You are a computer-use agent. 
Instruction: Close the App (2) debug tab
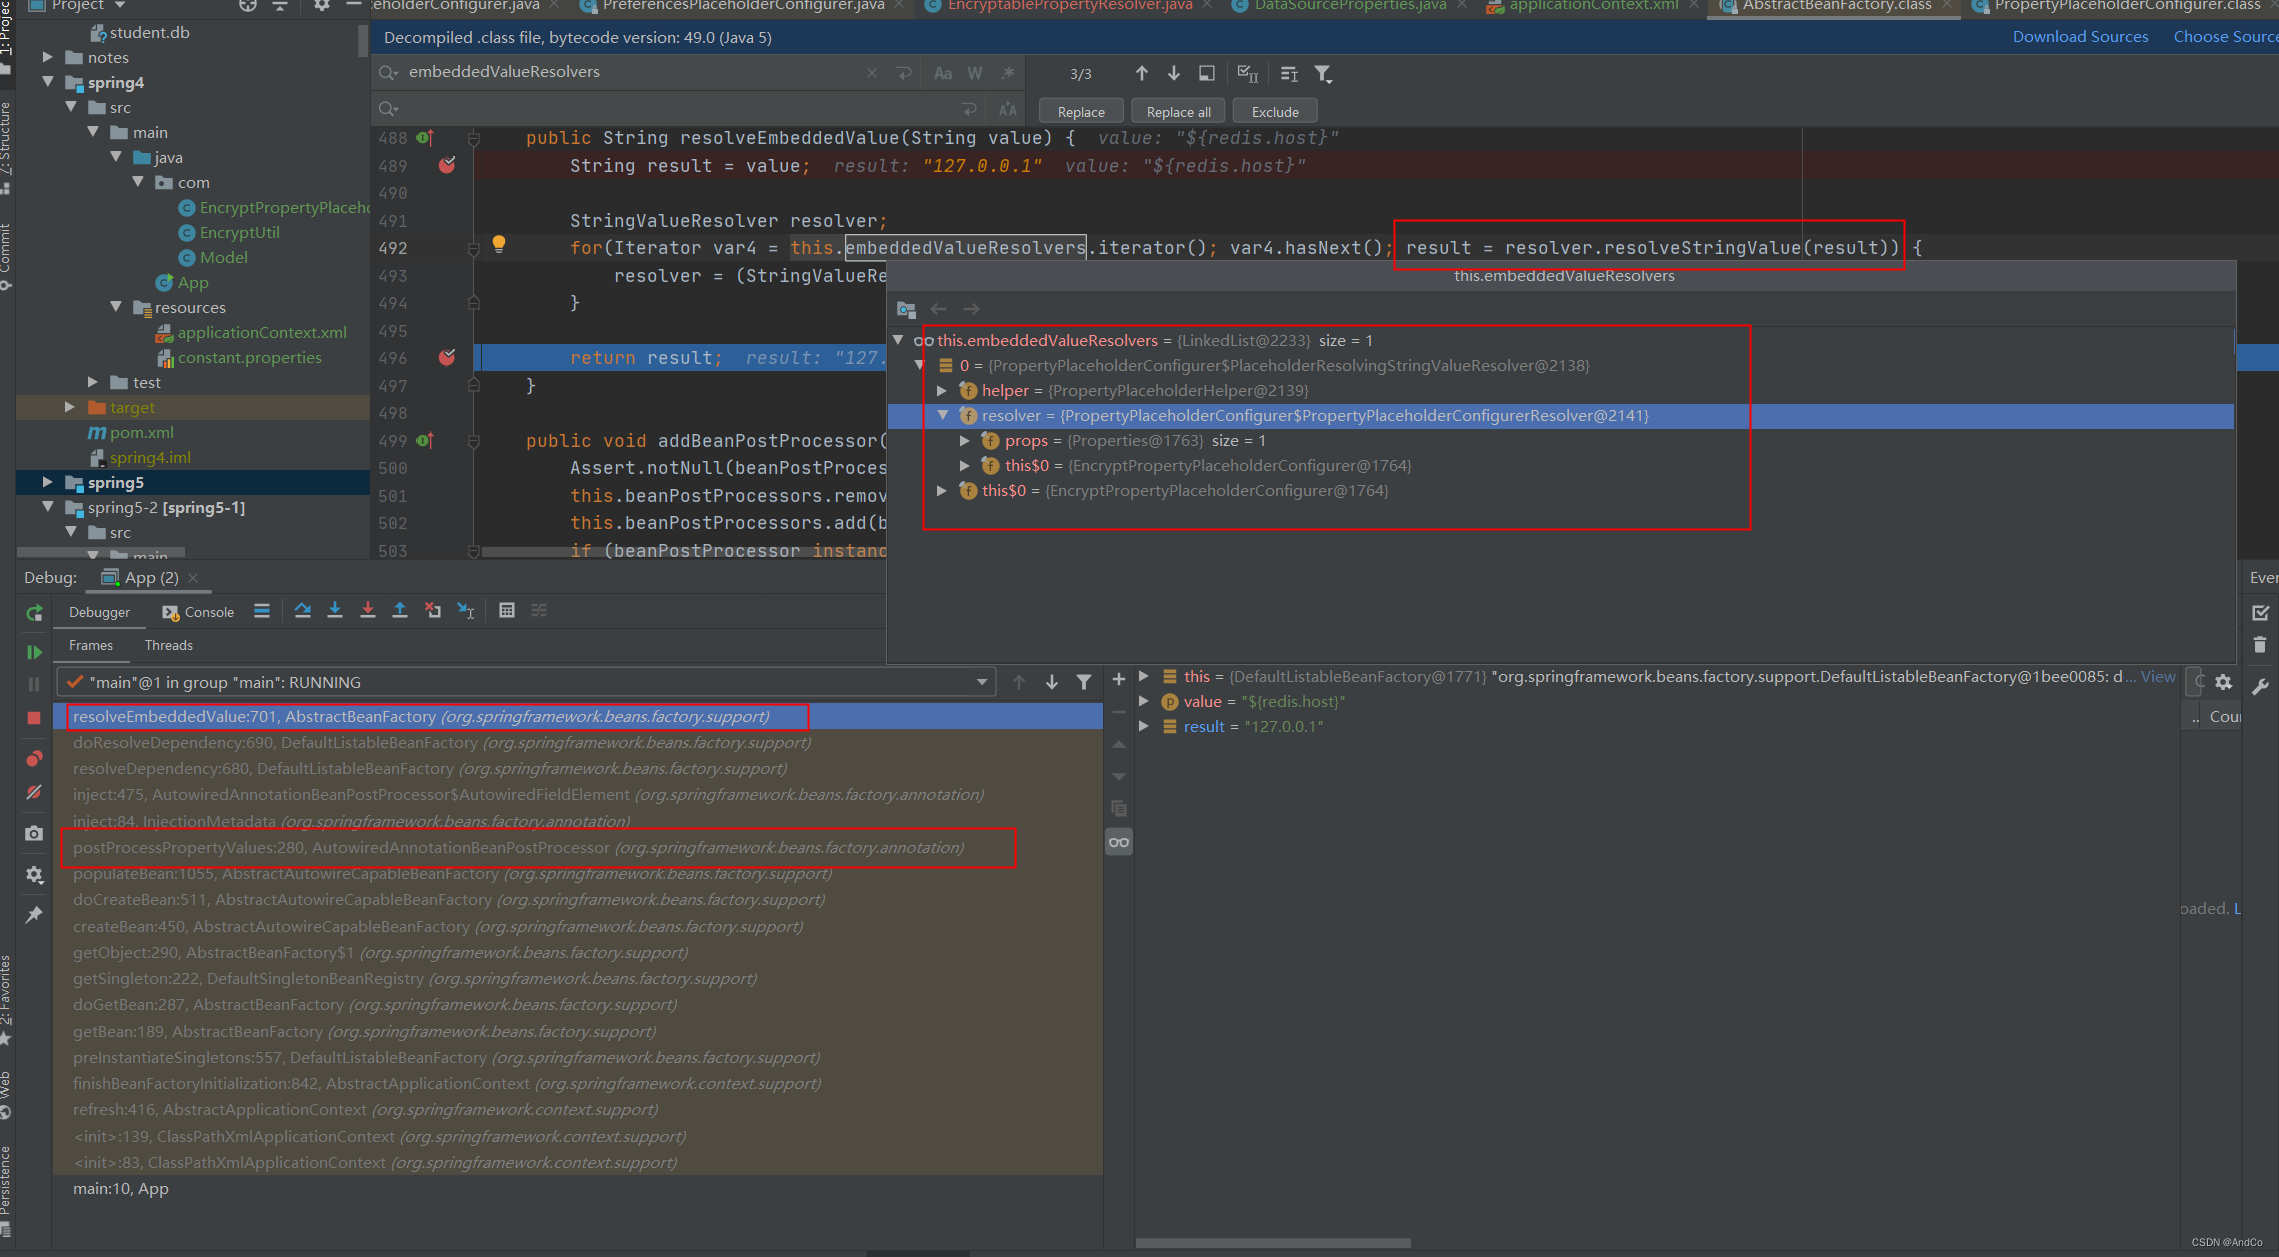194,578
